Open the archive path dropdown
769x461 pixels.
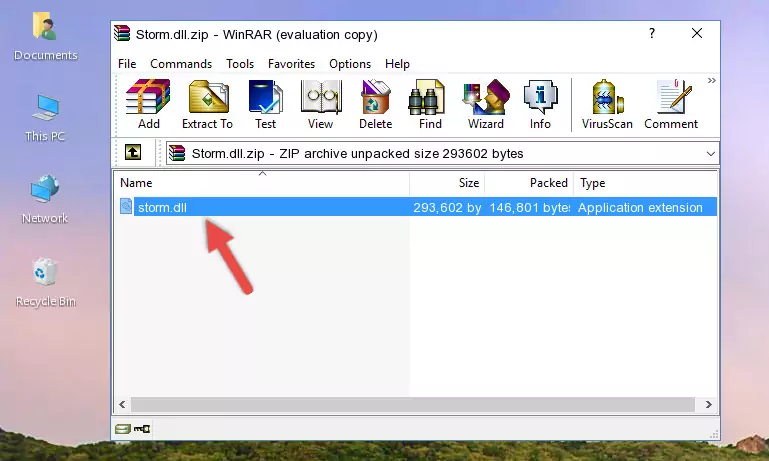coord(711,154)
